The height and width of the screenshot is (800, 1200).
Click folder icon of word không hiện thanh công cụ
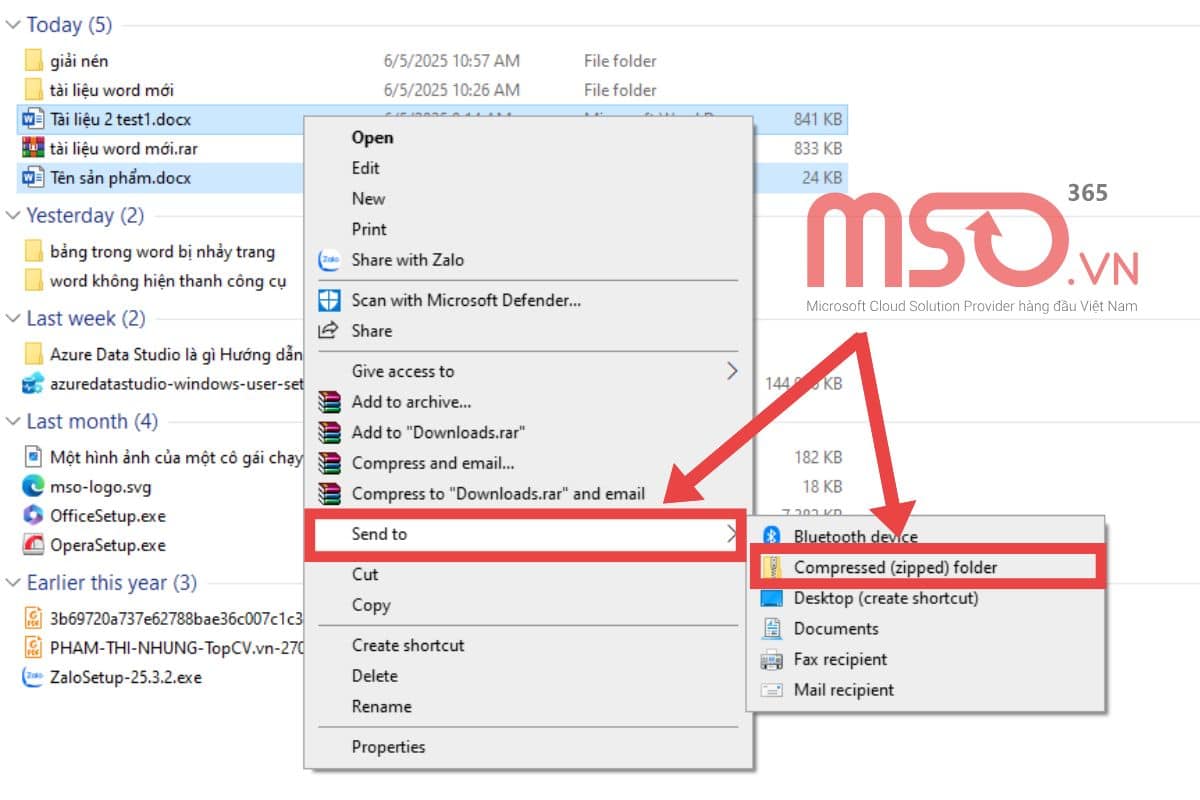tap(33, 281)
